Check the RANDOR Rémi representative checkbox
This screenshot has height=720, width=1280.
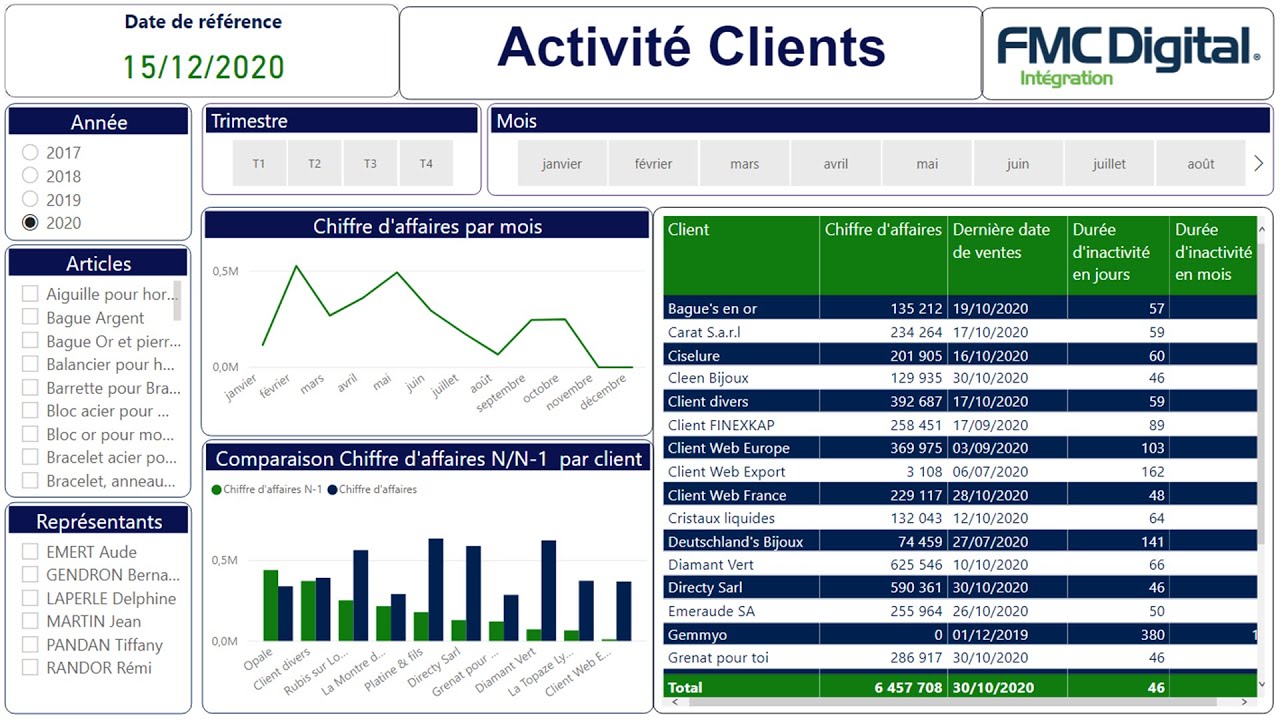click(x=30, y=668)
